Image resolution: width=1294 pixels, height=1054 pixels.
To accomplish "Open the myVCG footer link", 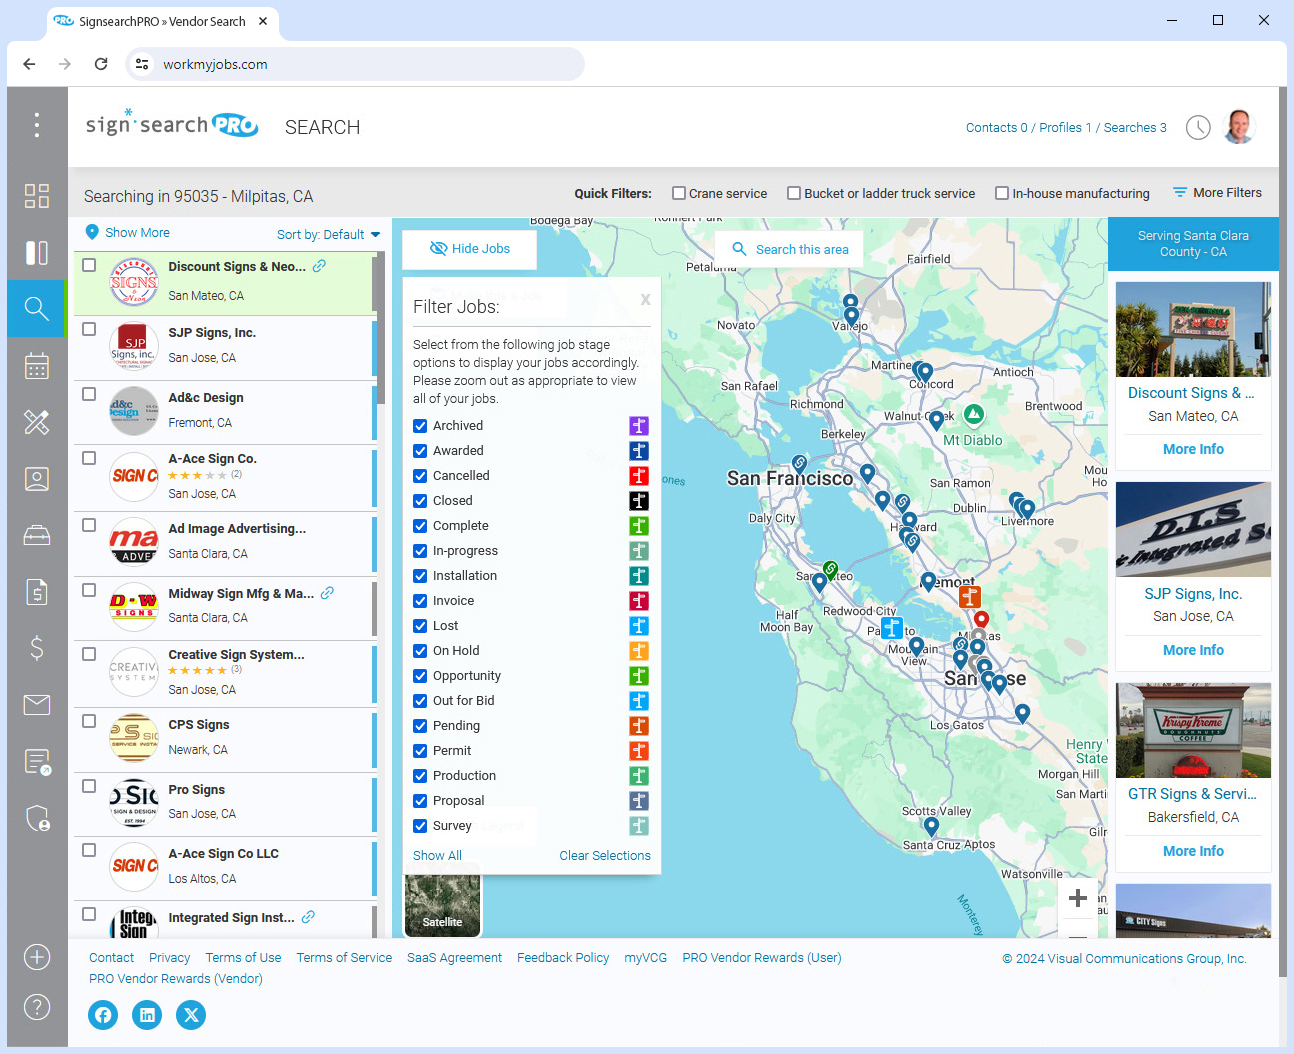I will [646, 958].
